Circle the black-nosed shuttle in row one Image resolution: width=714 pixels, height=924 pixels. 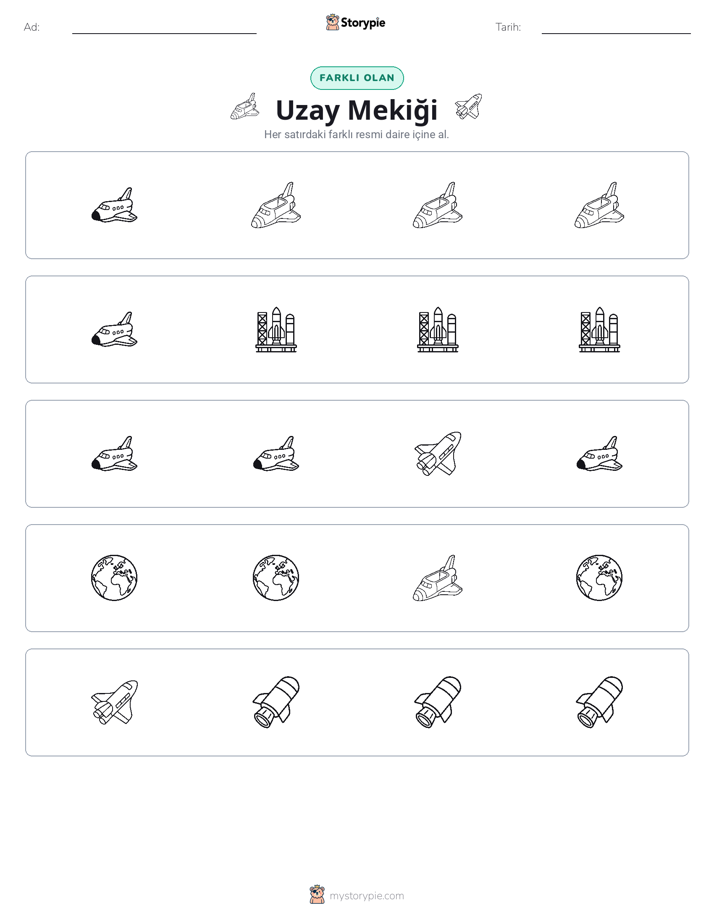114,205
